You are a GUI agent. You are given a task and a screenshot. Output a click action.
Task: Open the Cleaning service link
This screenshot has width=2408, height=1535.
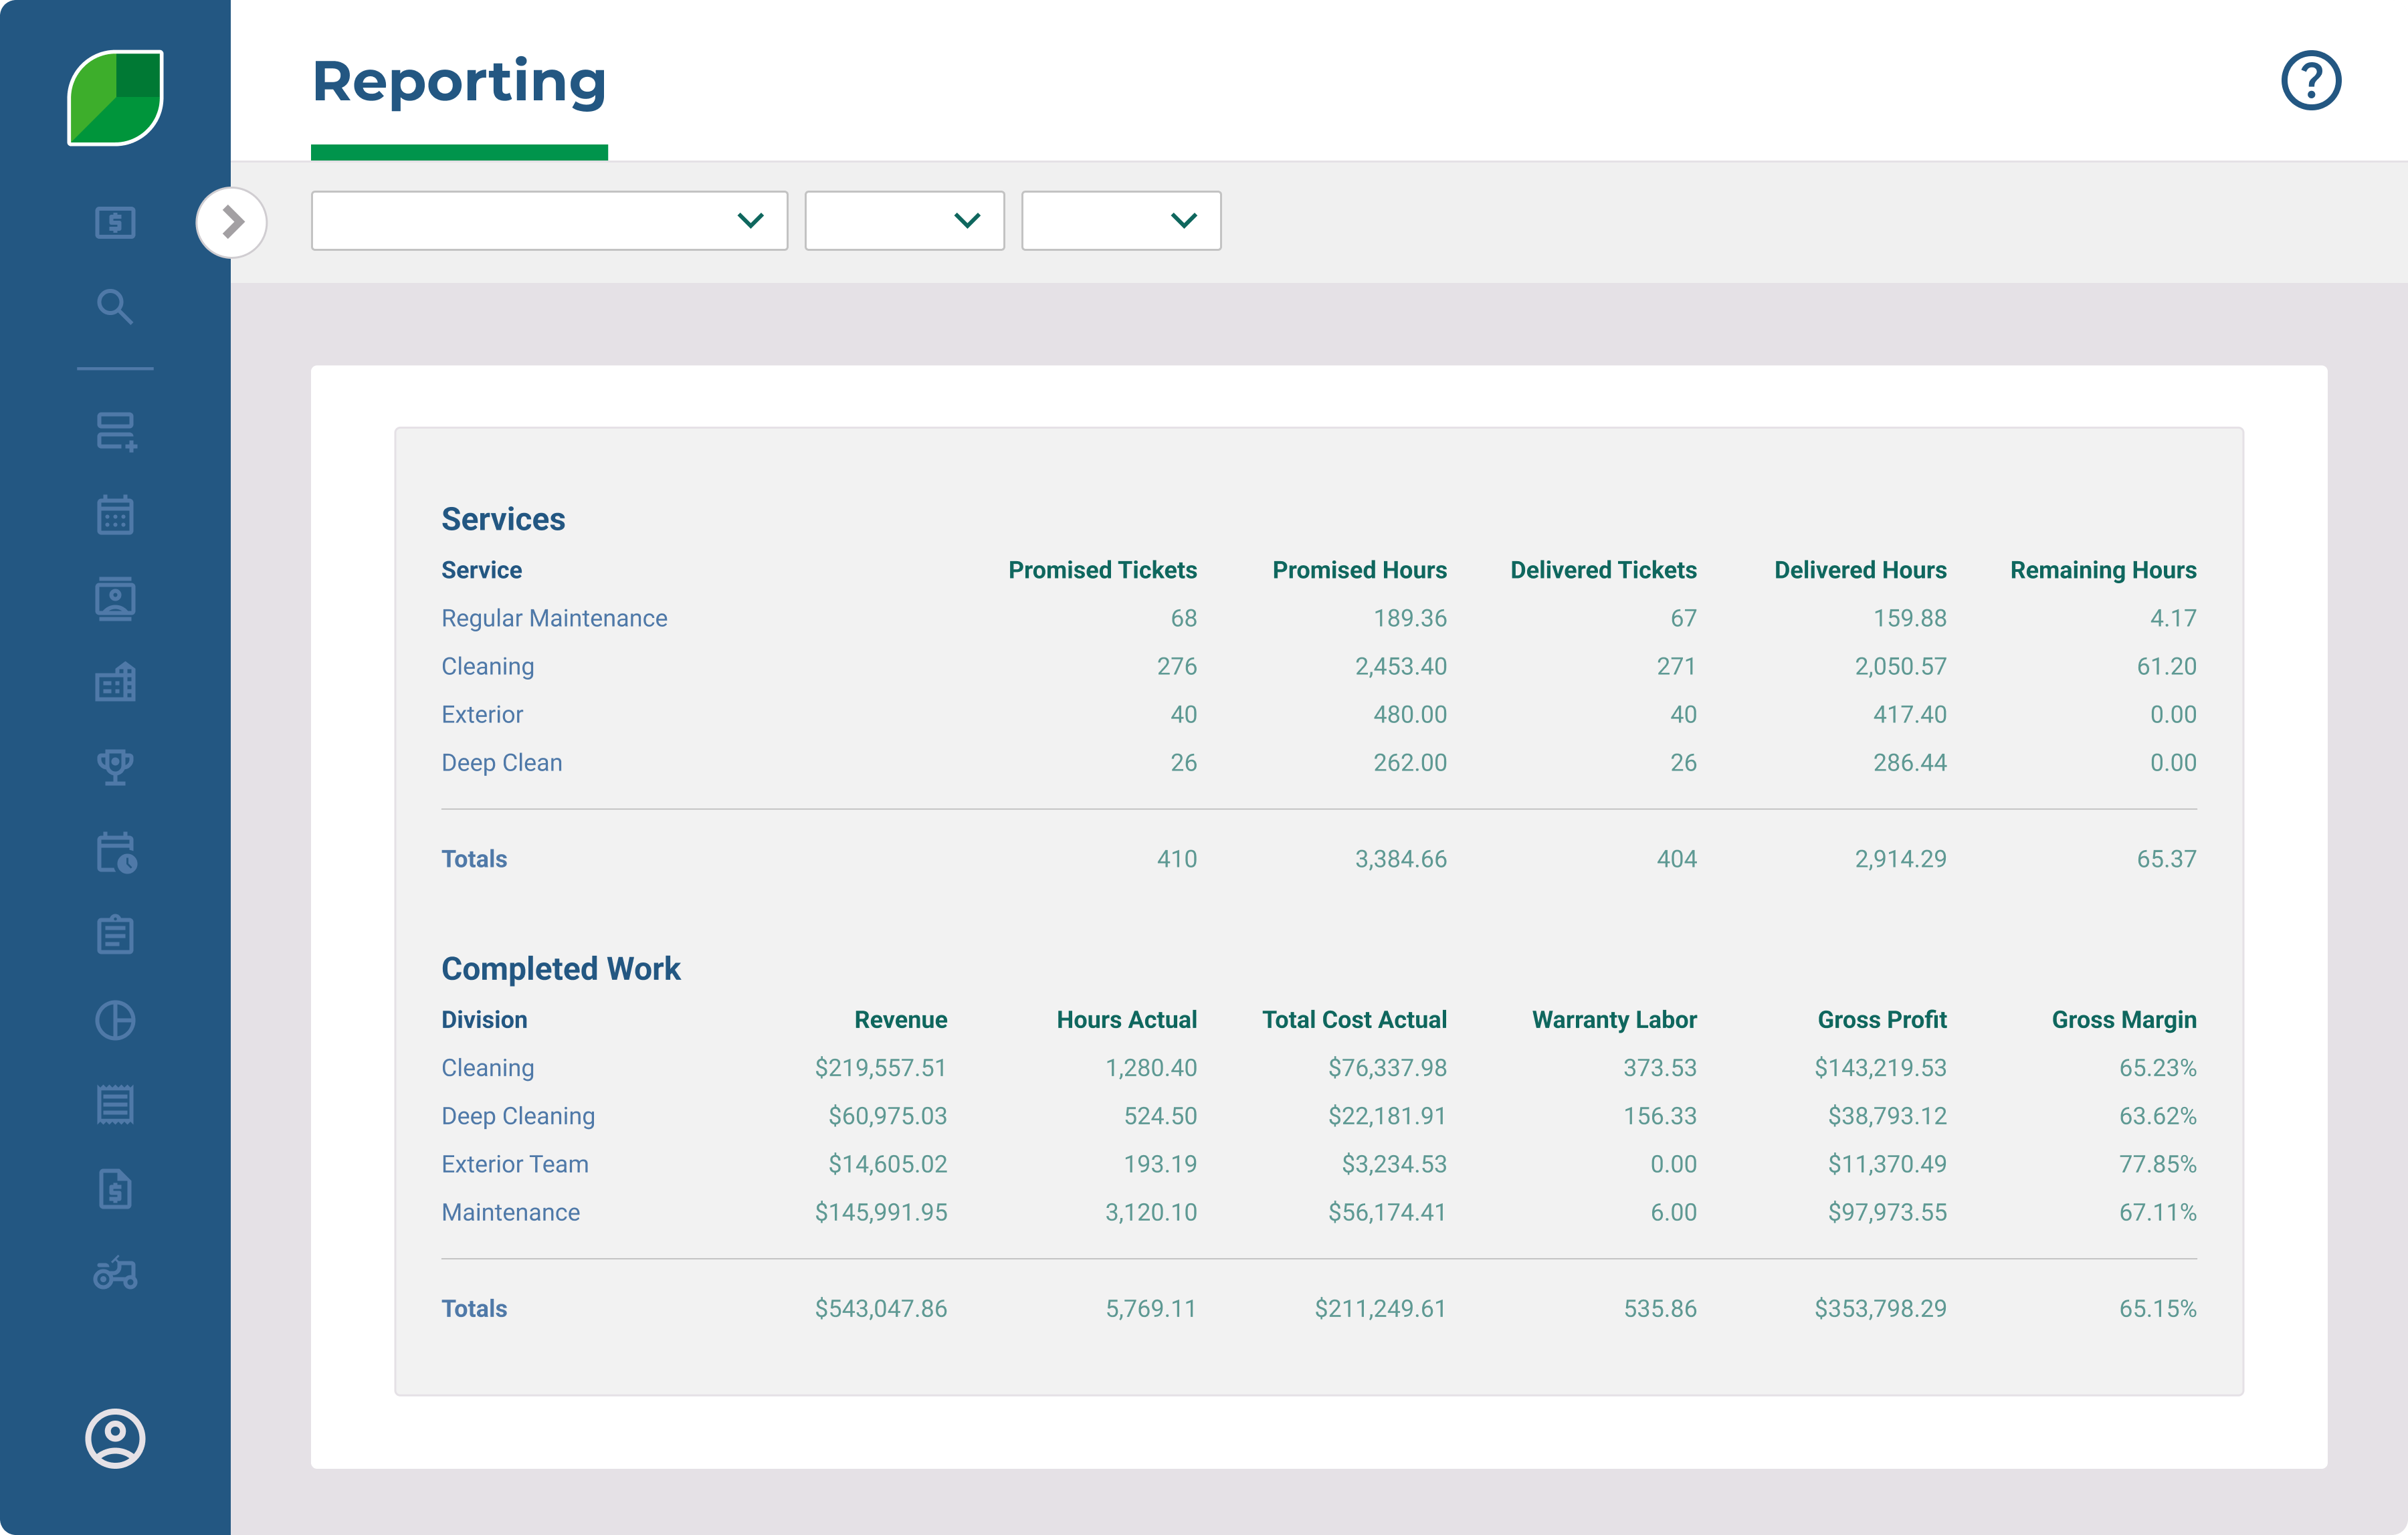point(487,666)
